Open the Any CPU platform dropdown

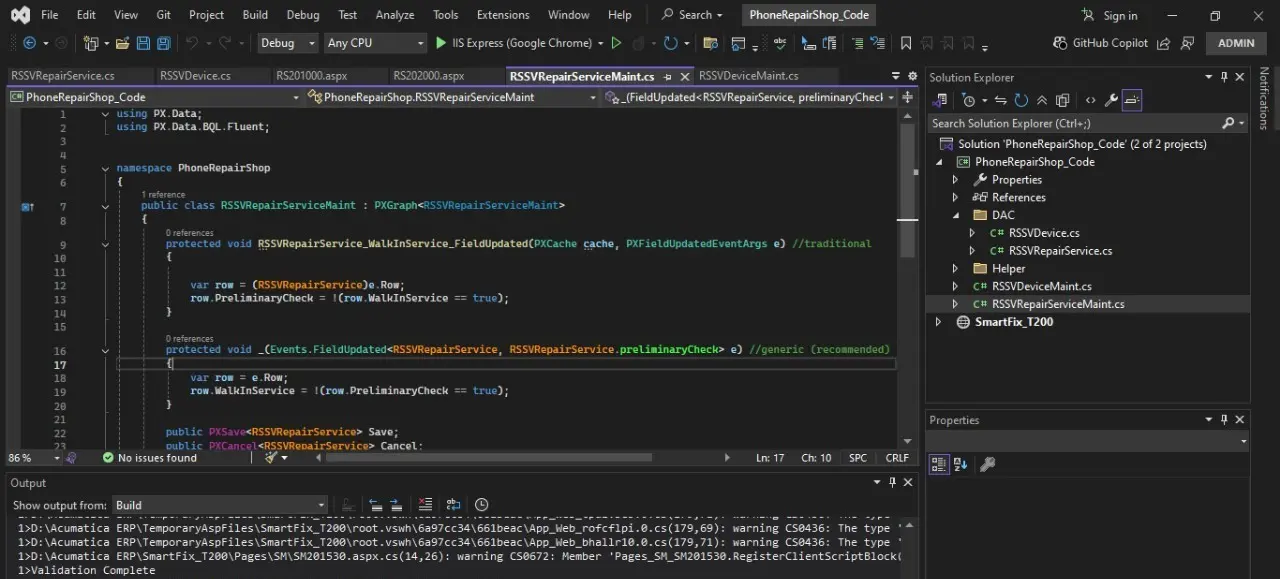pos(375,43)
